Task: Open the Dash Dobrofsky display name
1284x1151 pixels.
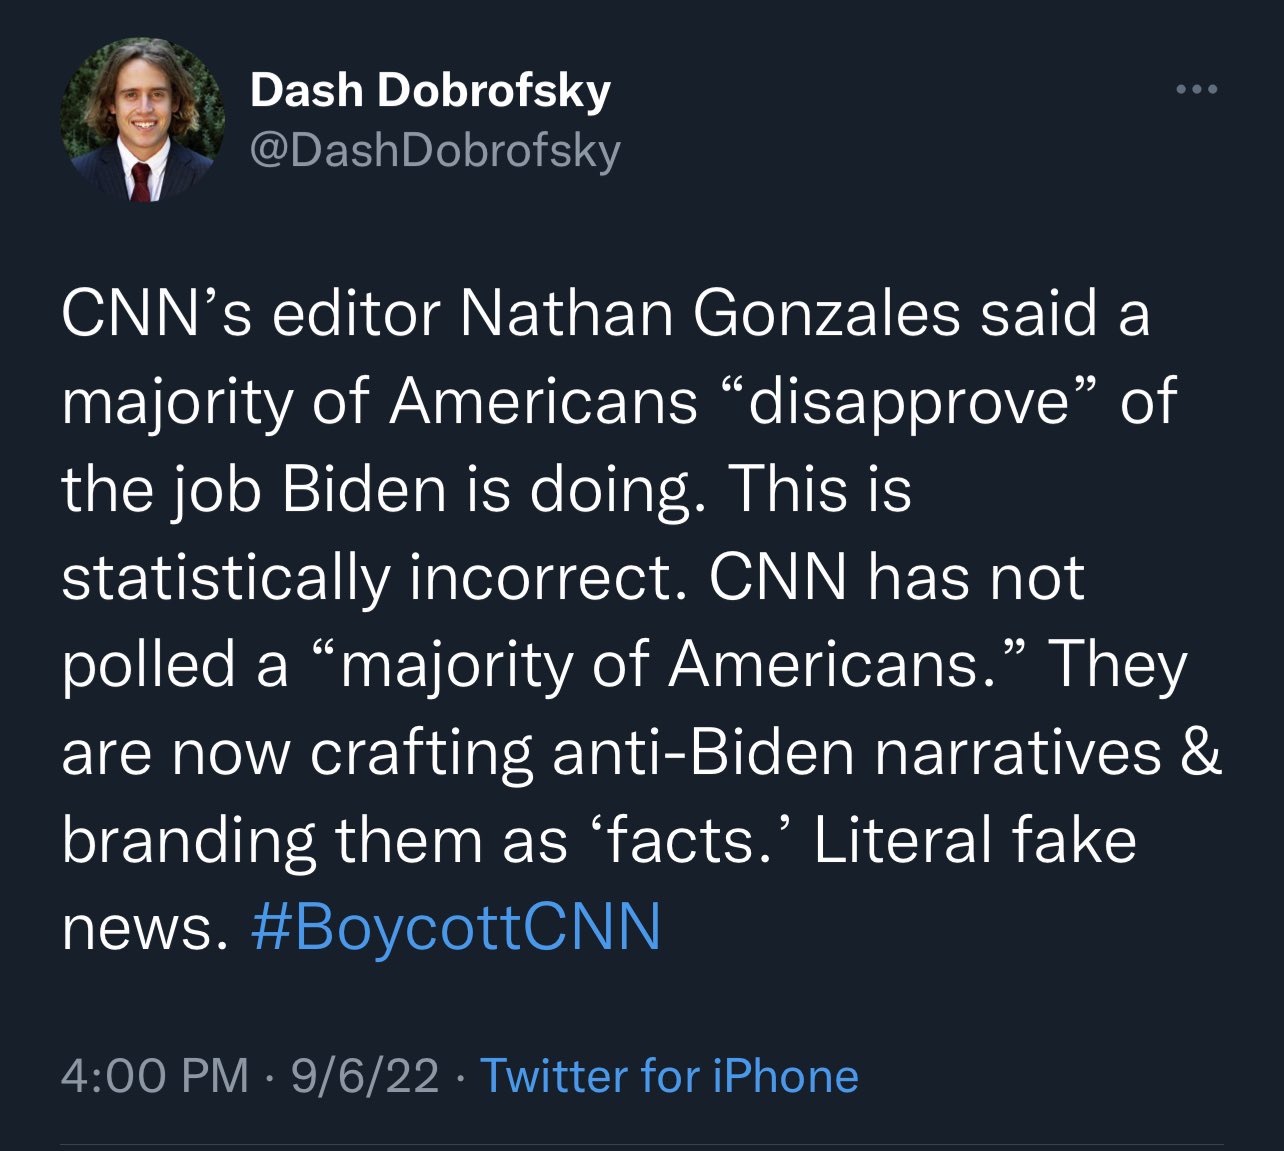Action: 430,91
